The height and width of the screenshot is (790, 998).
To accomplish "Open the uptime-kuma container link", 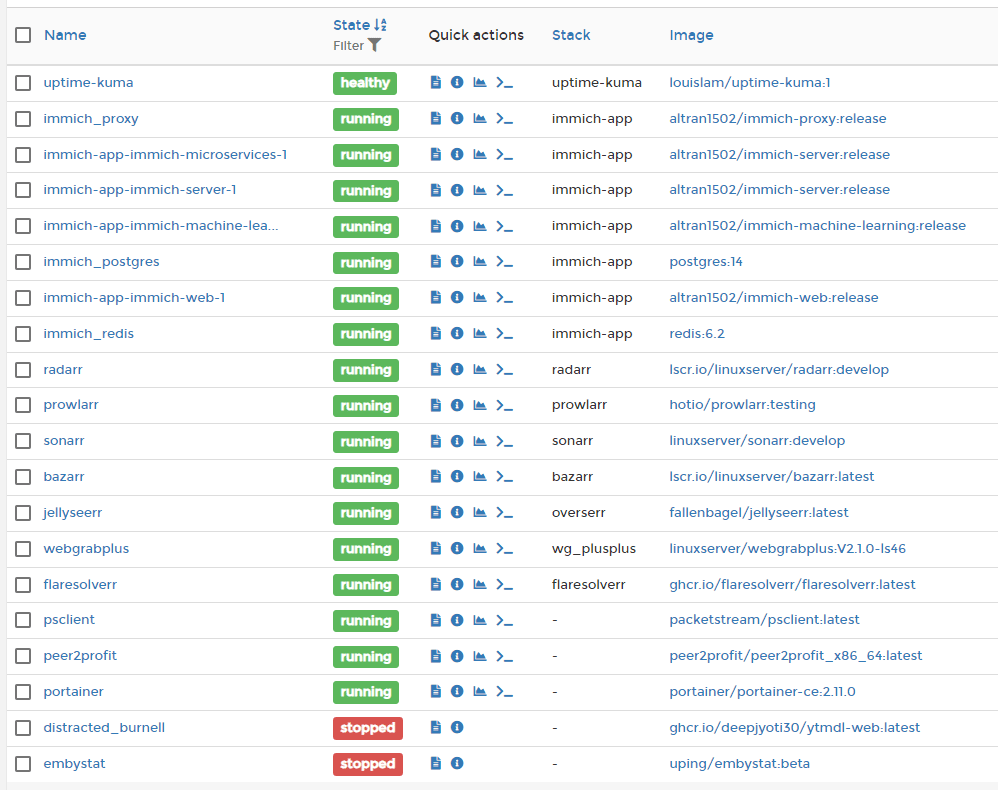I will tap(88, 82).
